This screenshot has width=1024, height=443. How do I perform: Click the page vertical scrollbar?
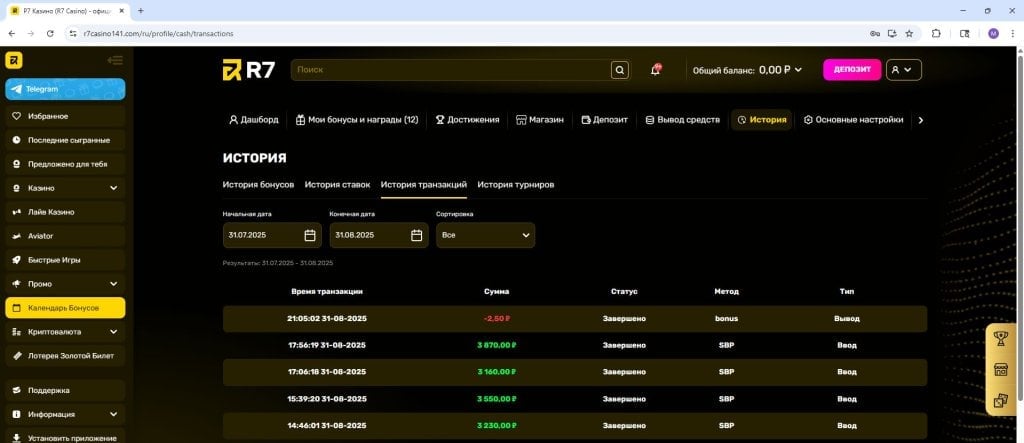click(1020, 226)
